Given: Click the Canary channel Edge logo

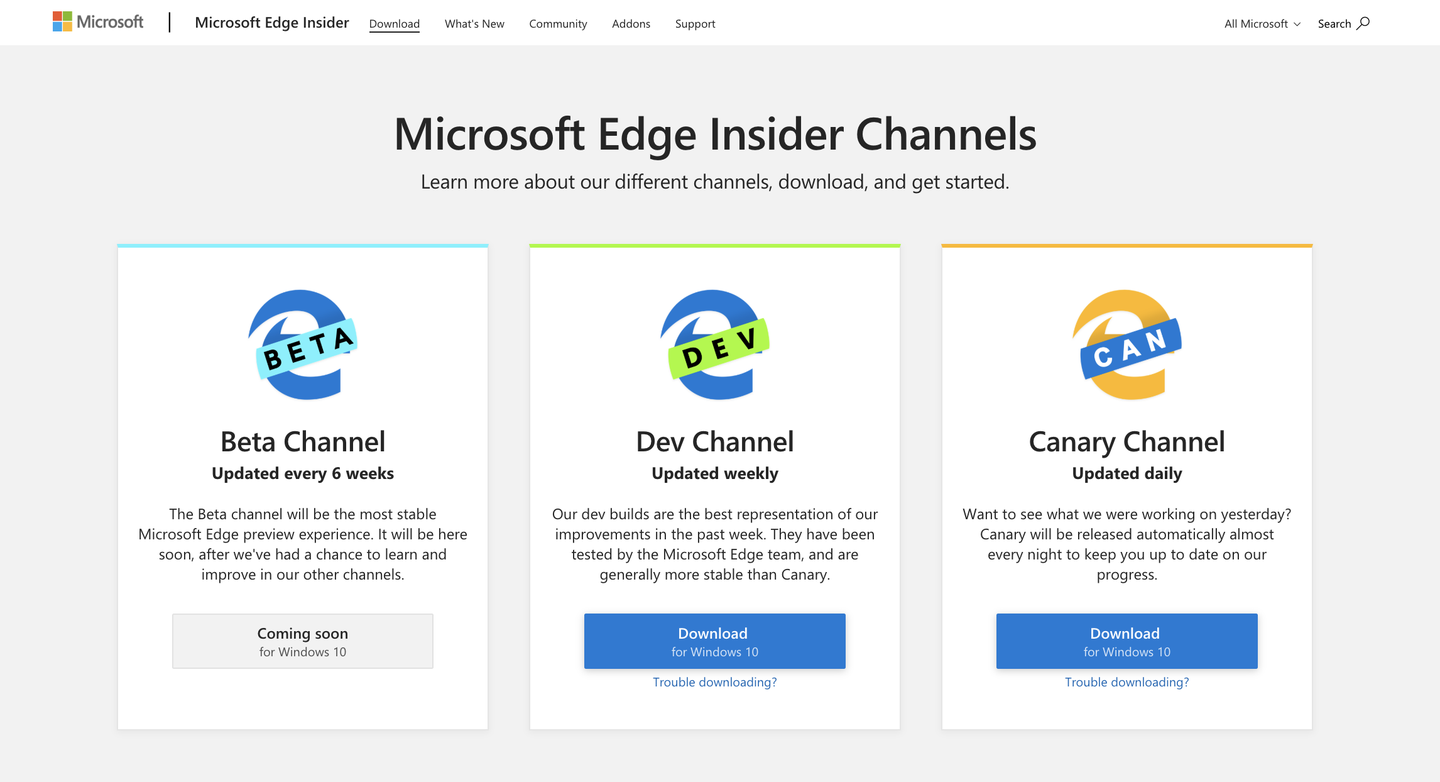Looking at the screenshot, I should 1127,345.
